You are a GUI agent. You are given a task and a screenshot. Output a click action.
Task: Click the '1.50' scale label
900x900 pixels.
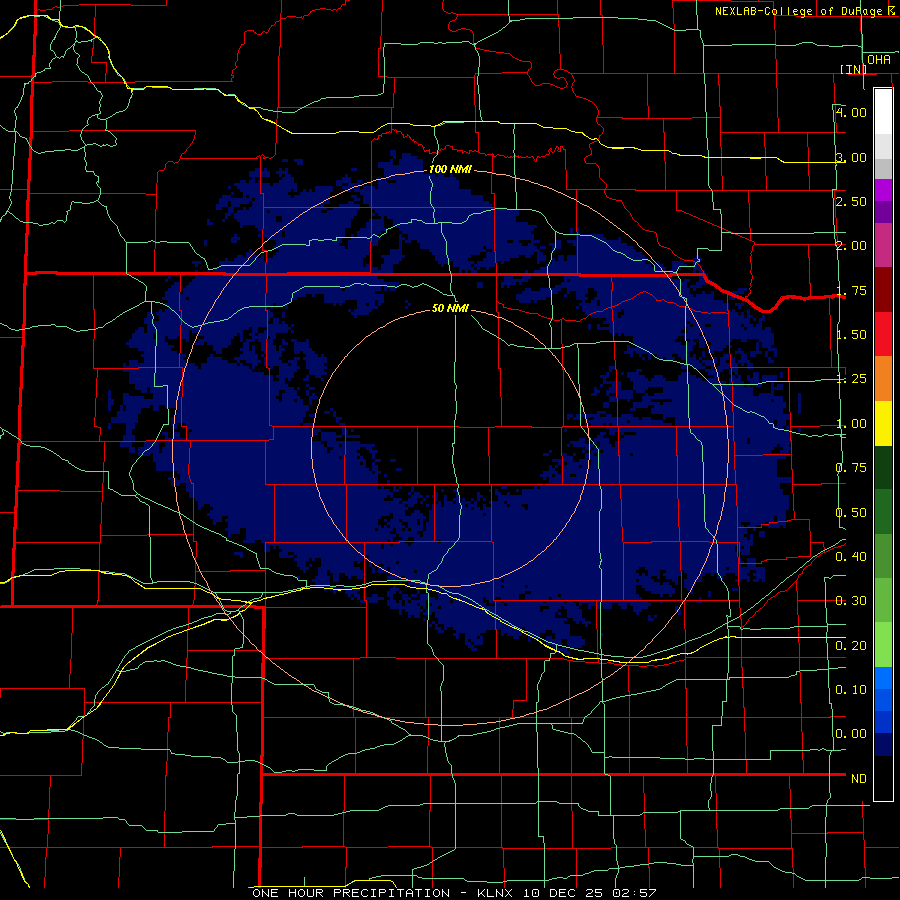click(x=851, y=335)
